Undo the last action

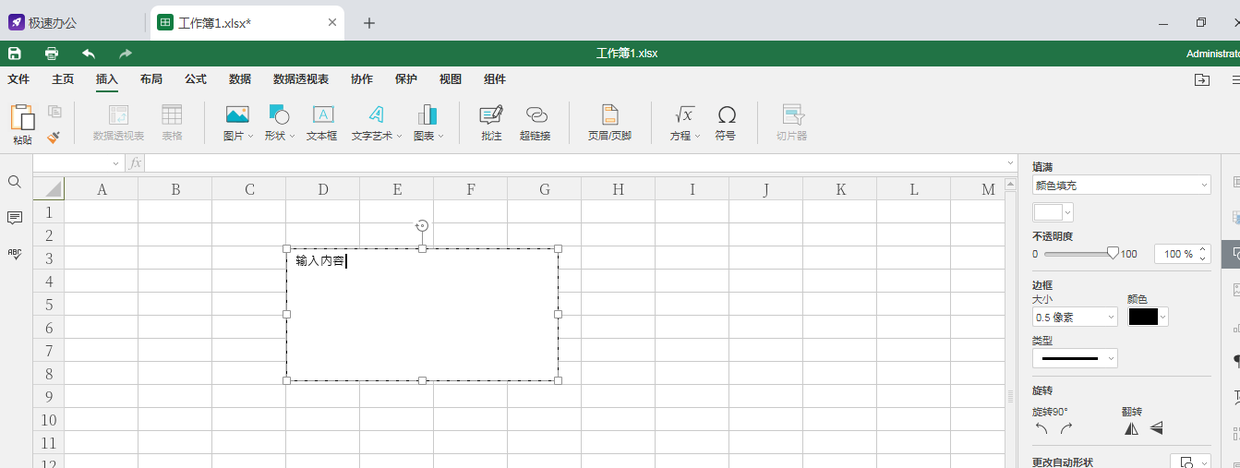point(89,53)
